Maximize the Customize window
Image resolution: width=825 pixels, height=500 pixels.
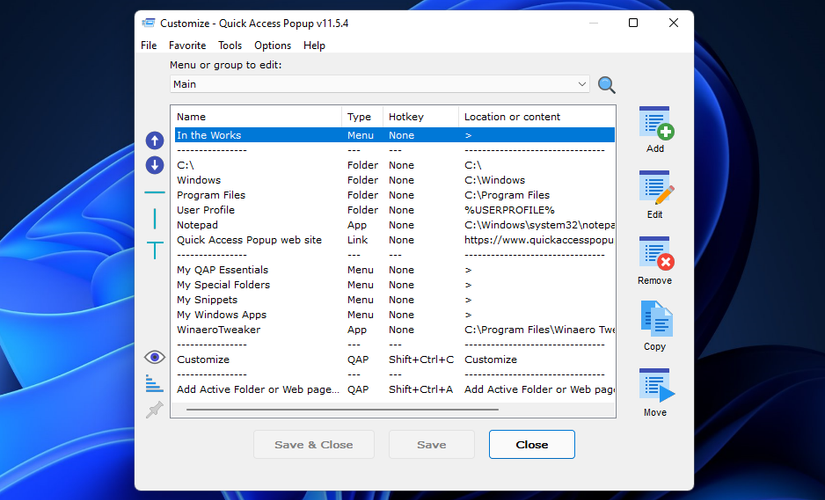(x=633, y=23)
